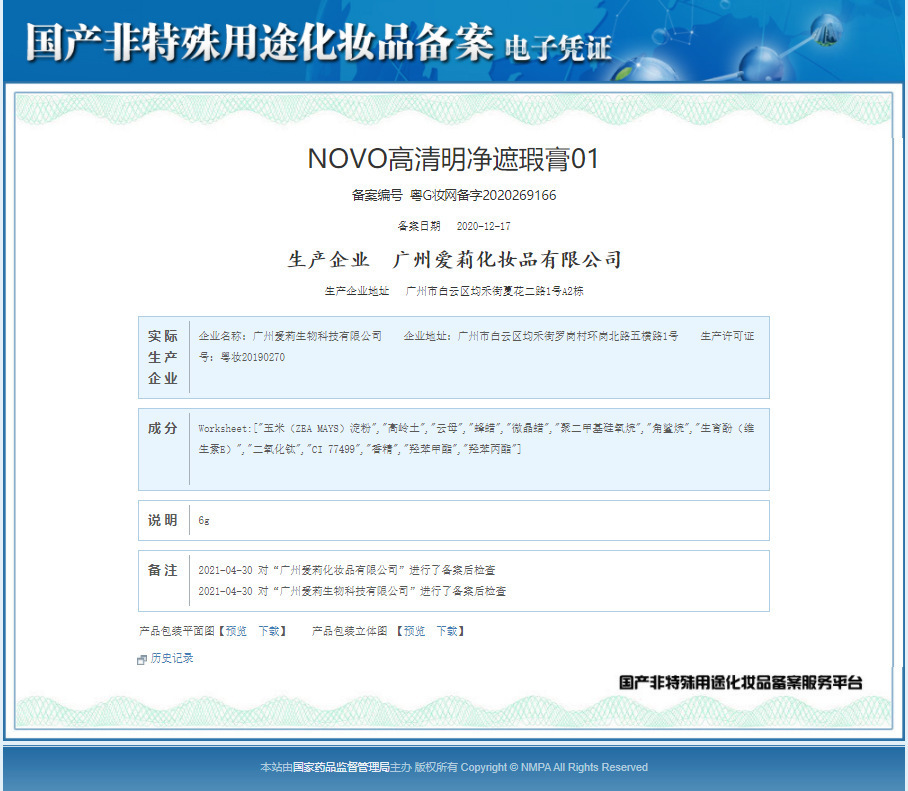Click the 备案日期 2020-12-17 line

[454, 226]
